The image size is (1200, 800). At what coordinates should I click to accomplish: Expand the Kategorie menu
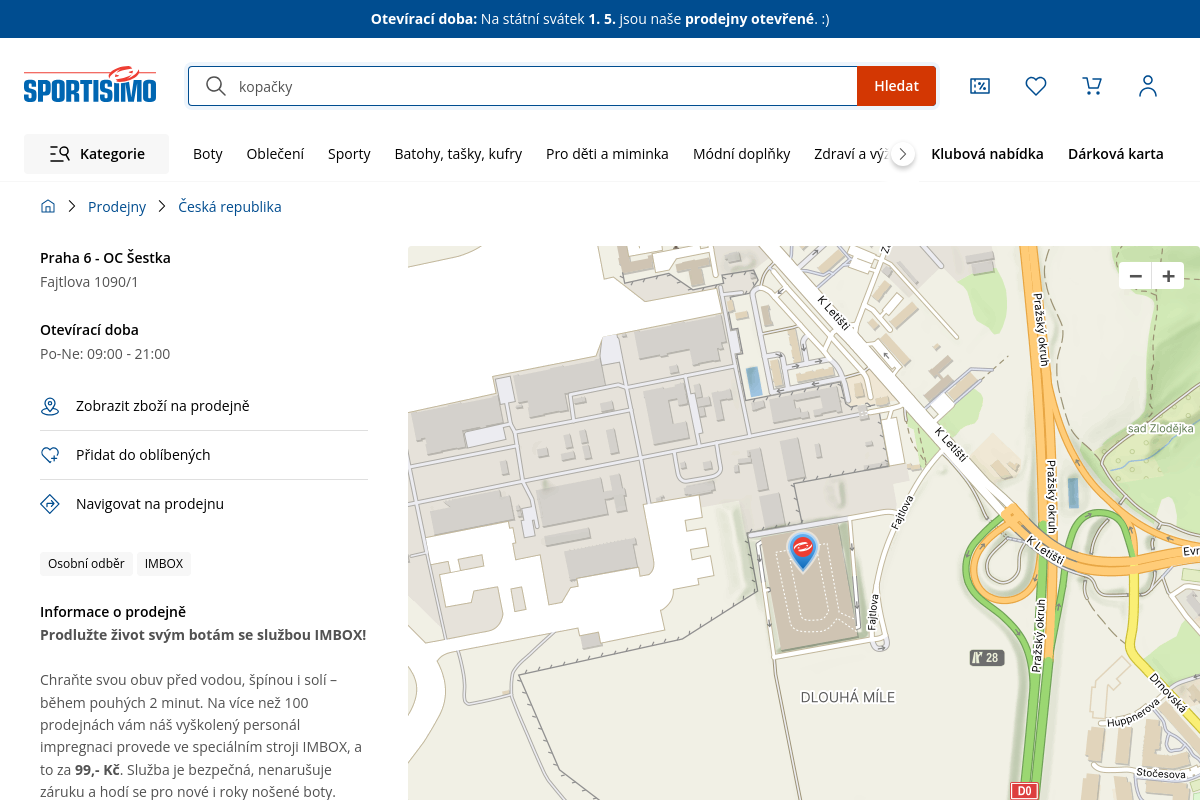tap(97, 154)
